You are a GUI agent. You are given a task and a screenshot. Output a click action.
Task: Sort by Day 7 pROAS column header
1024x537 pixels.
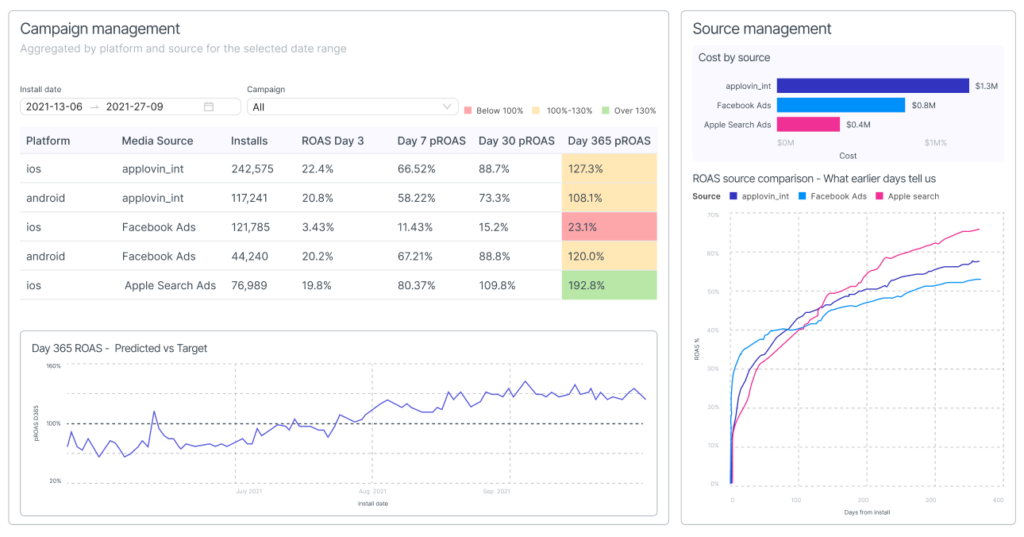pos(431,140)
